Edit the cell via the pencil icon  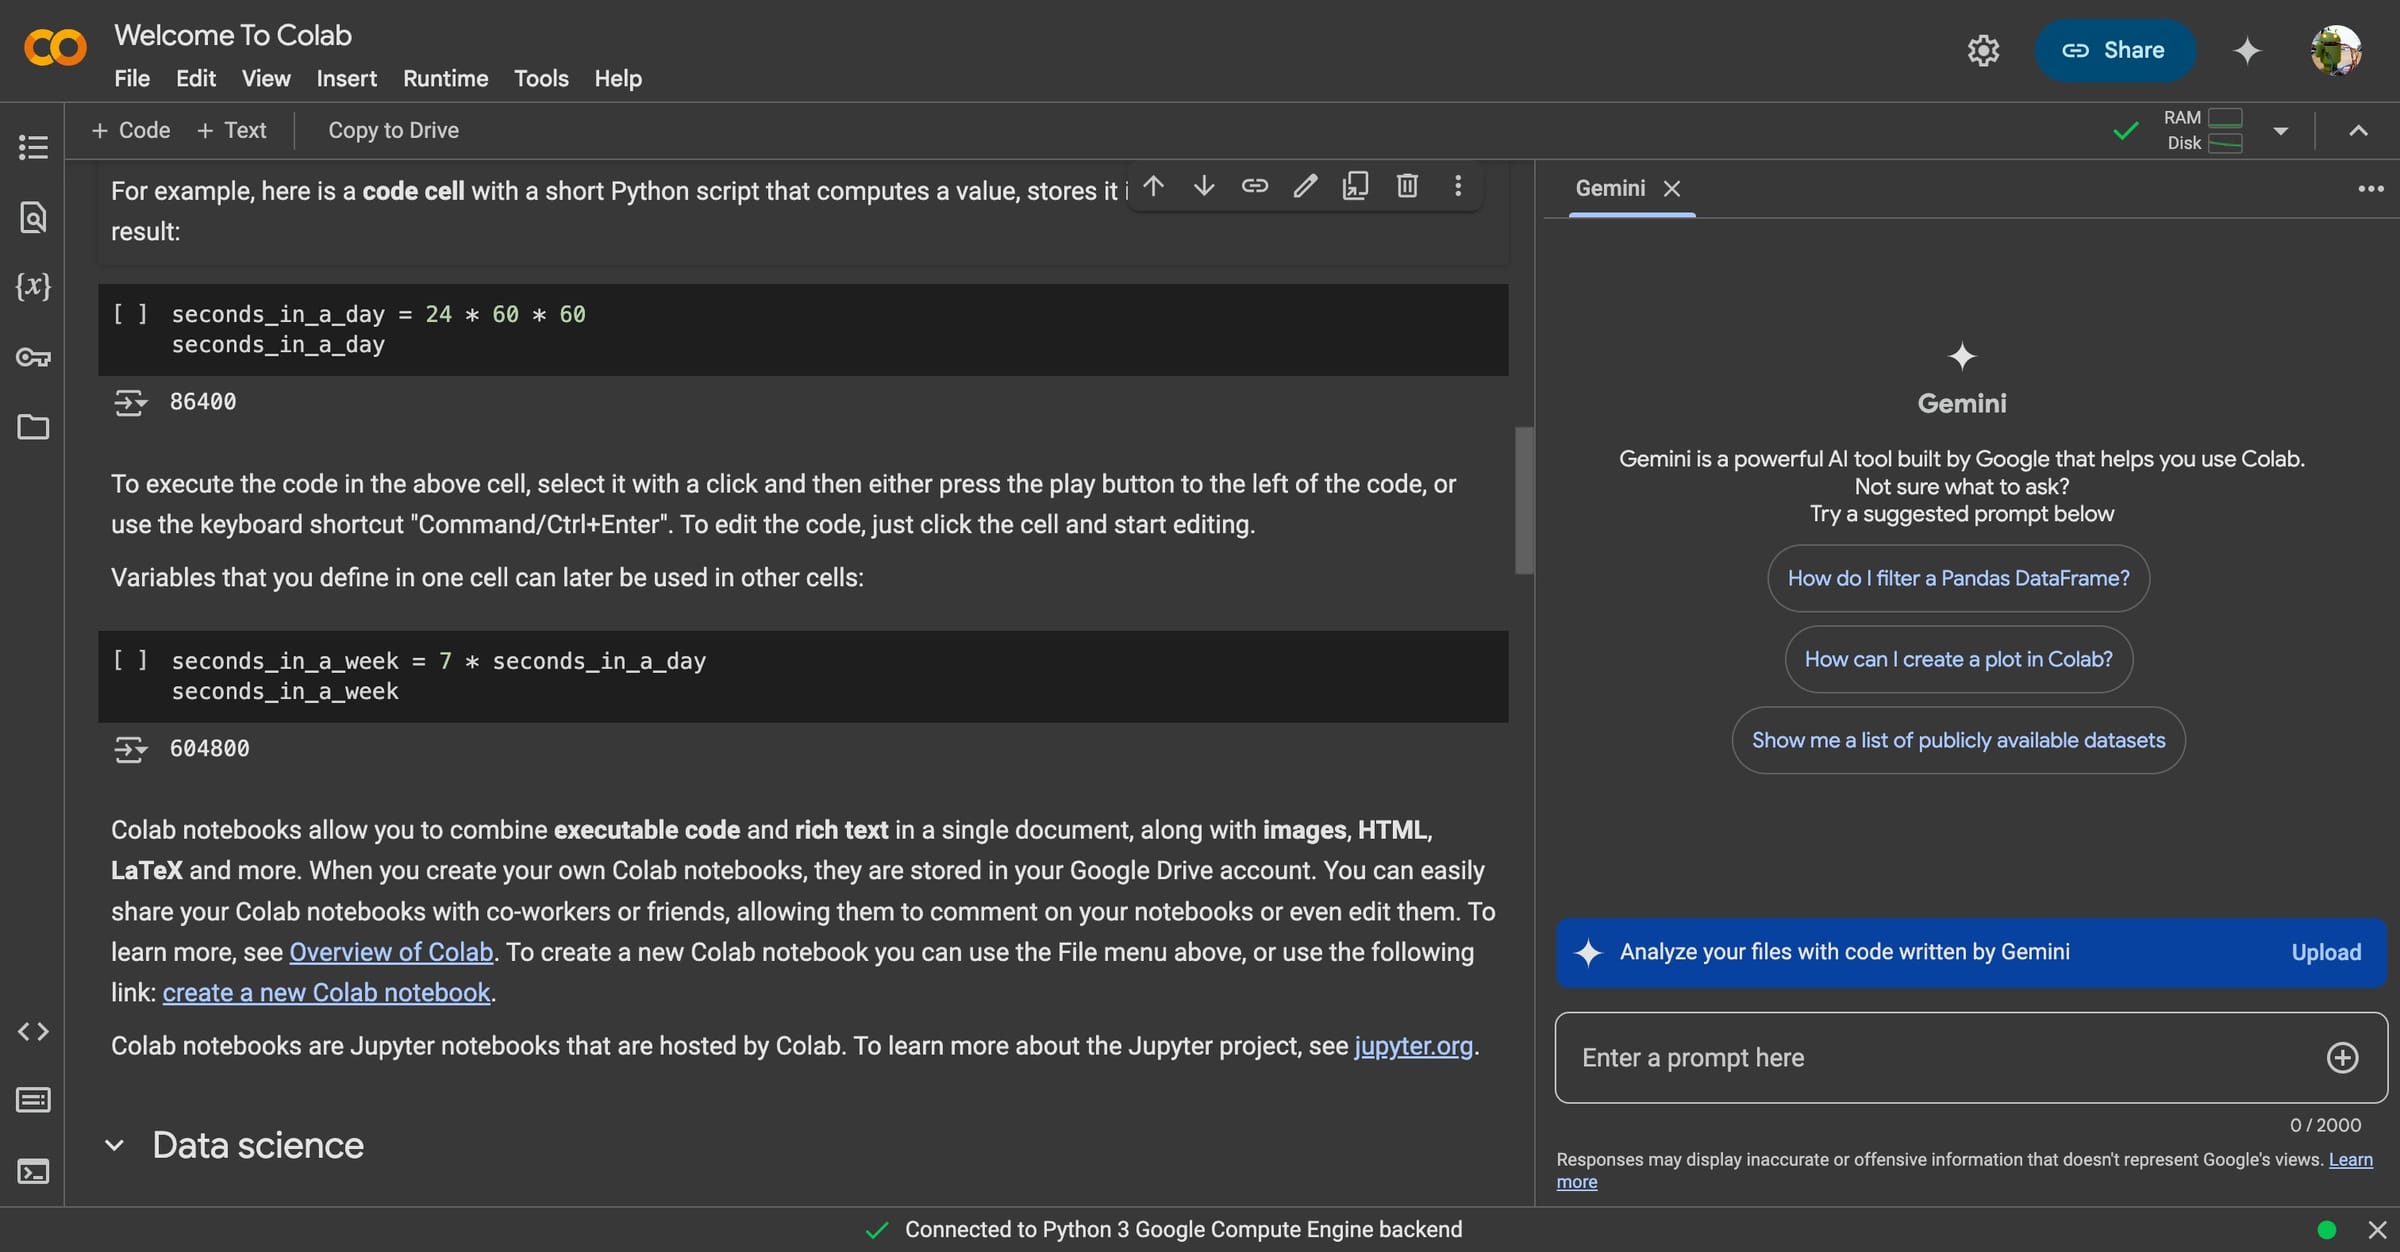click(1304, 186)
